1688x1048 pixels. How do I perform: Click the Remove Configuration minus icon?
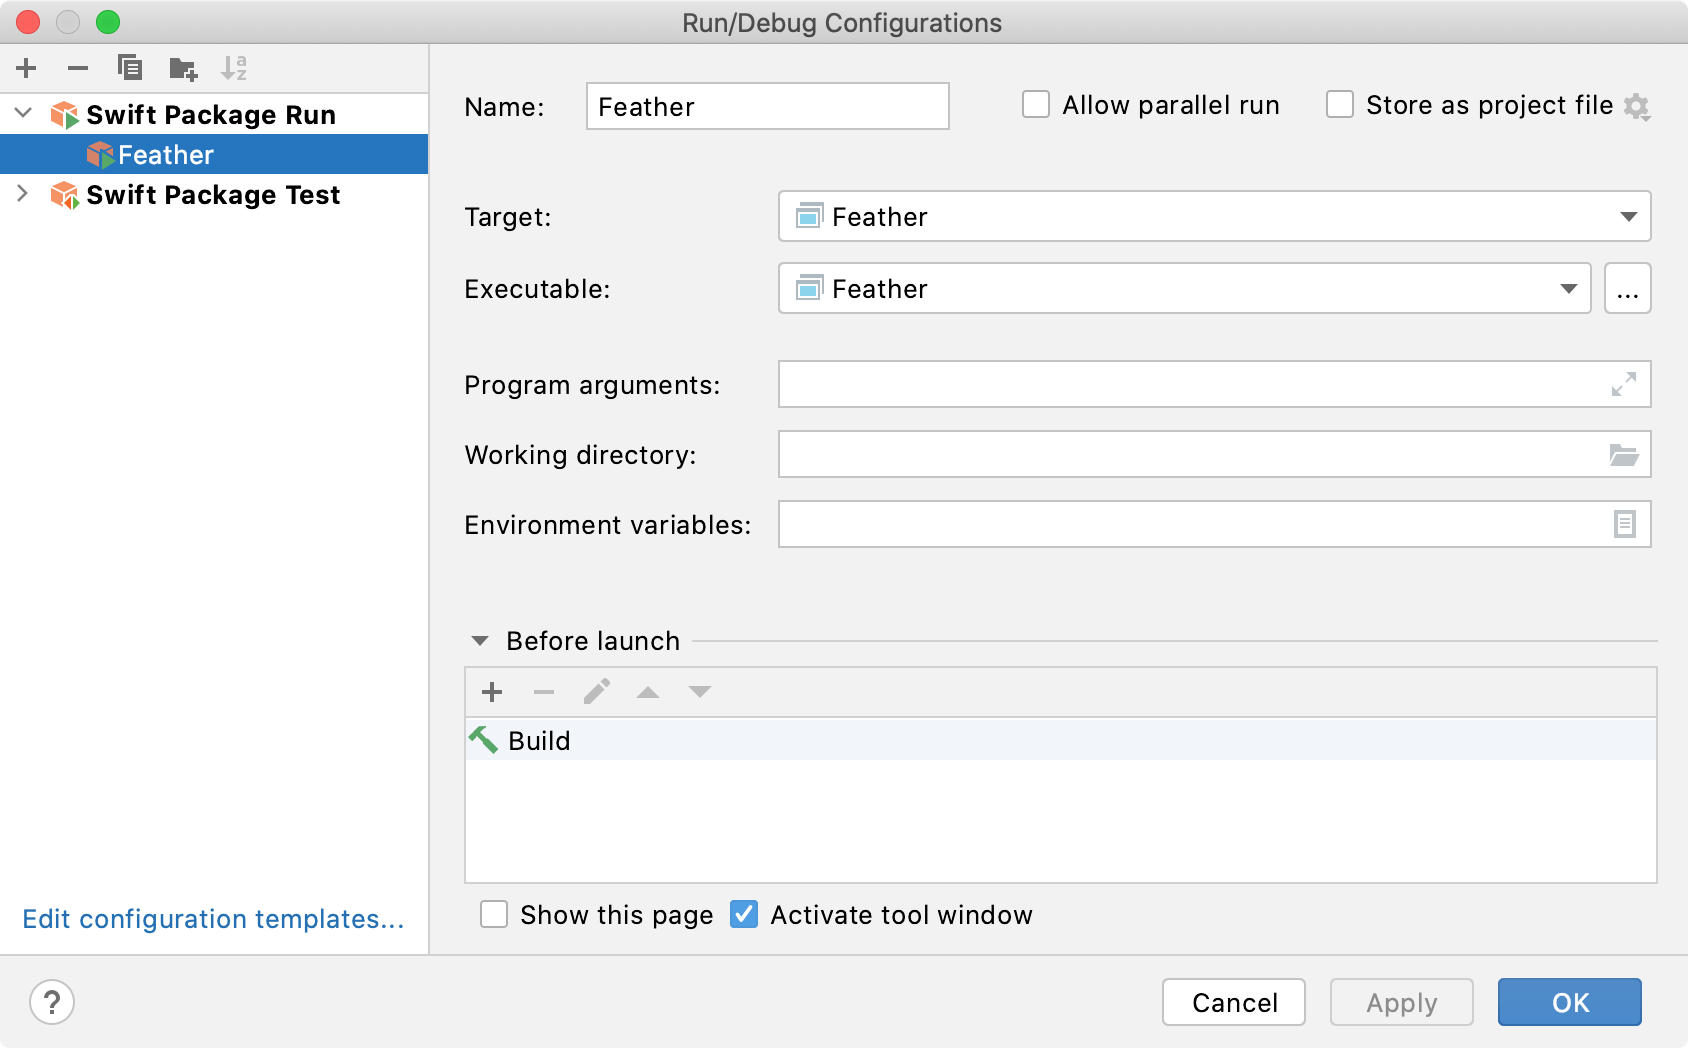point(78,68)
